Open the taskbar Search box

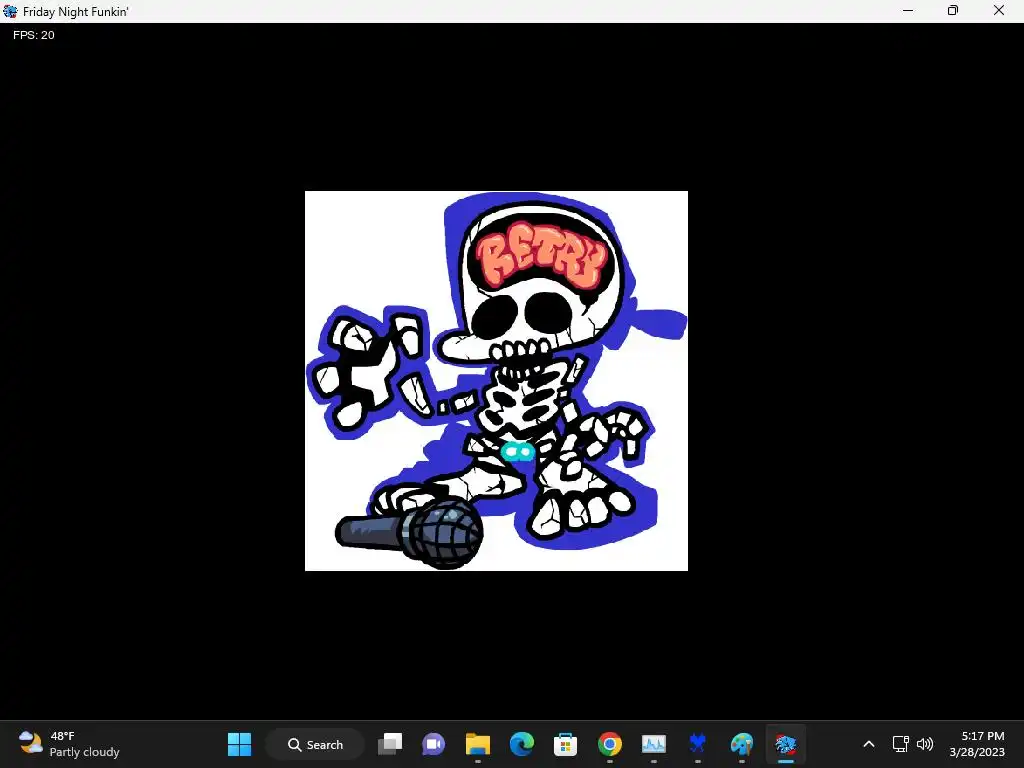point(315,744)
